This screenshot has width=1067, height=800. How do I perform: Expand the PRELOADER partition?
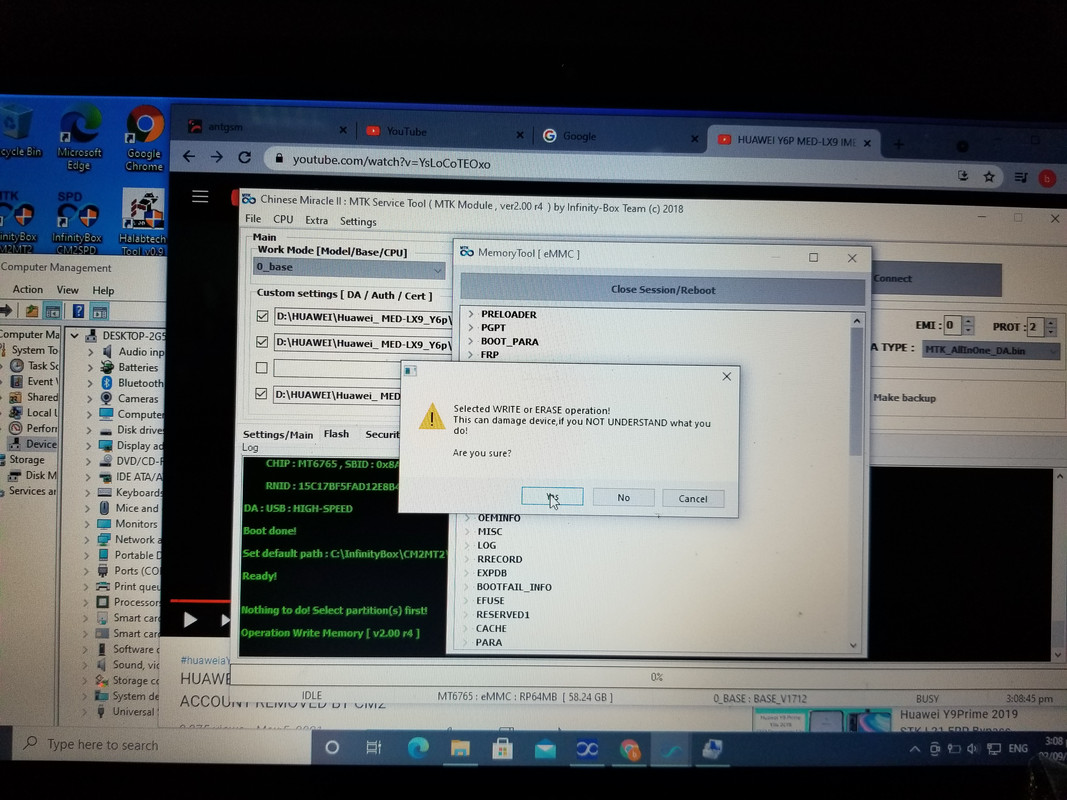tap(471, 314)
